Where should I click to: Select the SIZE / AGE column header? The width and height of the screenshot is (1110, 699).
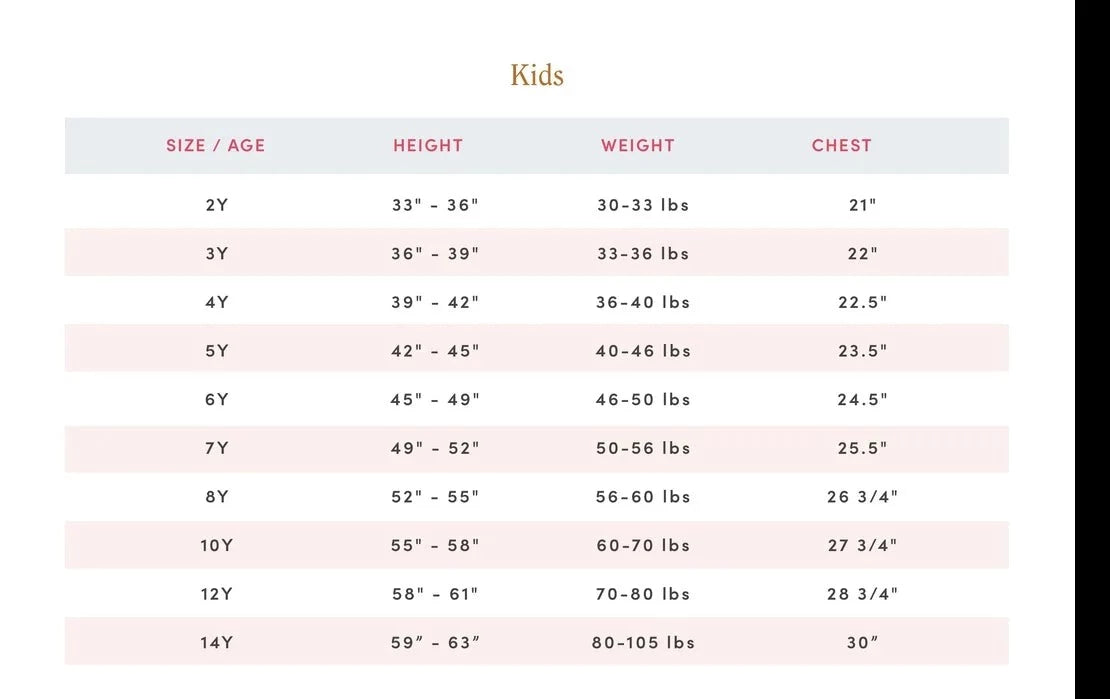tap(216, 145)
